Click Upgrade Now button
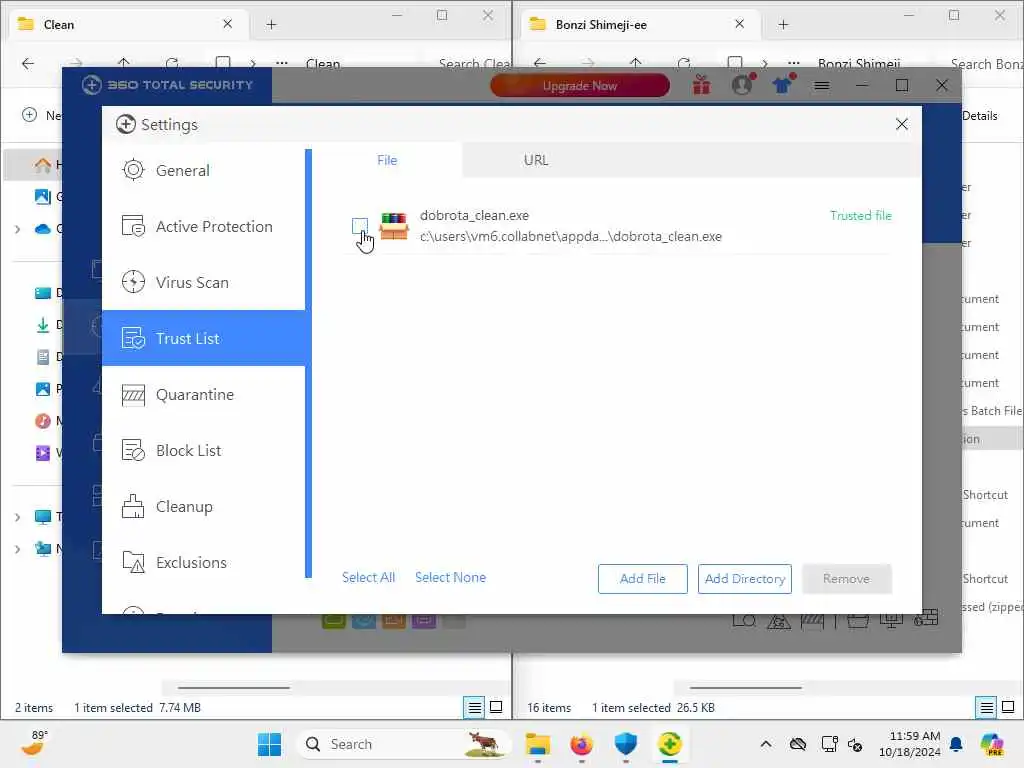The image size is (1024, 768). [580, 86]
